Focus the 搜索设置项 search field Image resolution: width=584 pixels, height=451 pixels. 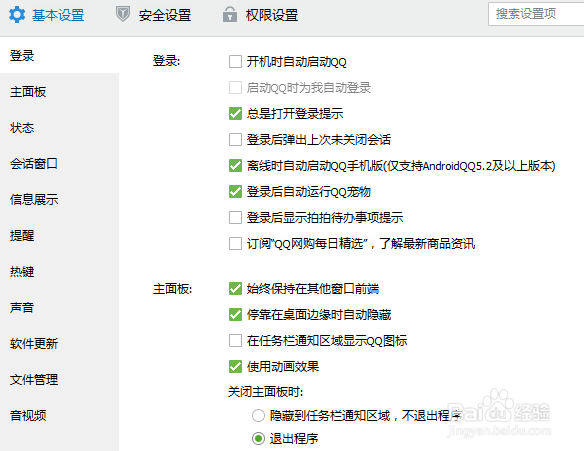coord(536,14)
